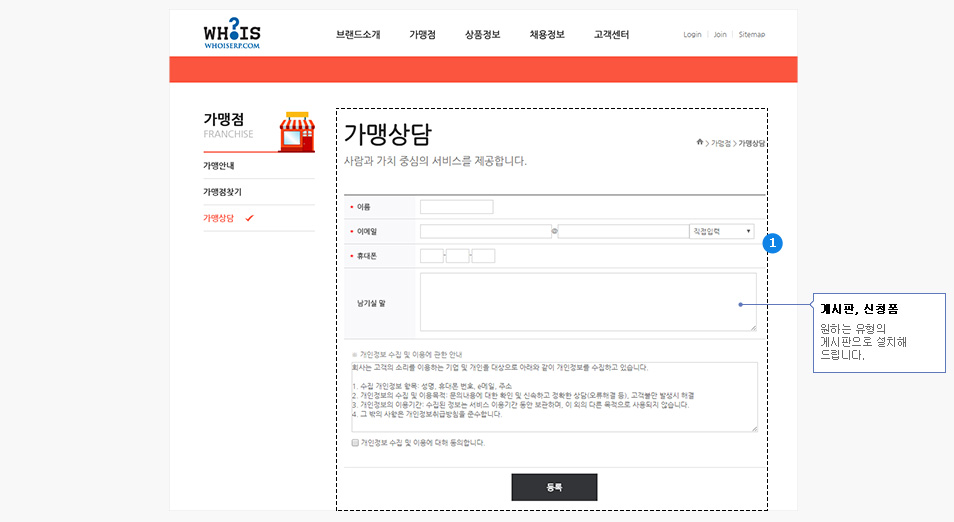Click the WHOIS logo in header

pyautogui.click(x=231, y=34)
